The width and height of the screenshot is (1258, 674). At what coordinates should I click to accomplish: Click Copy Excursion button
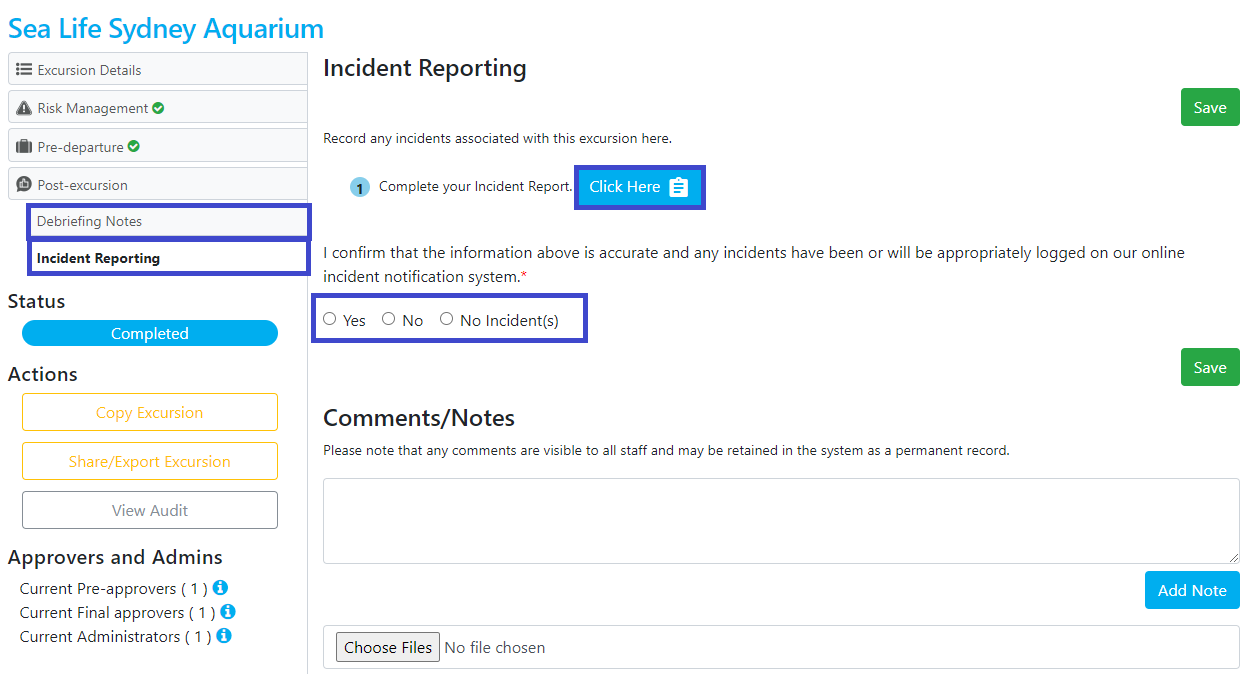point(150,412)
